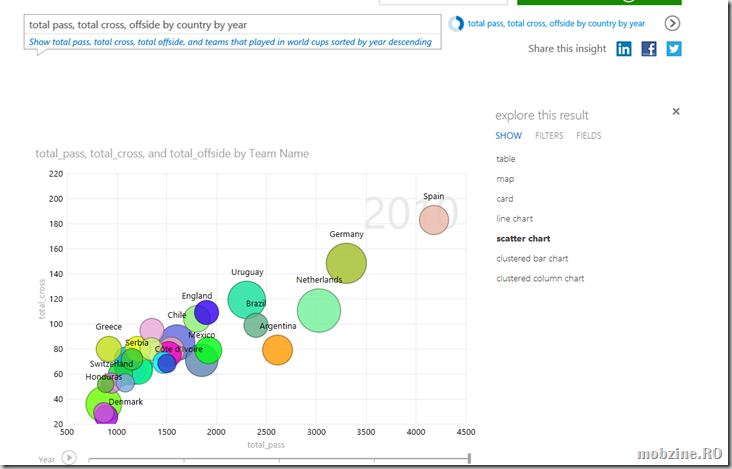Switch to the SHOW tab
732x469 pixels.
[x=508, y=136]
